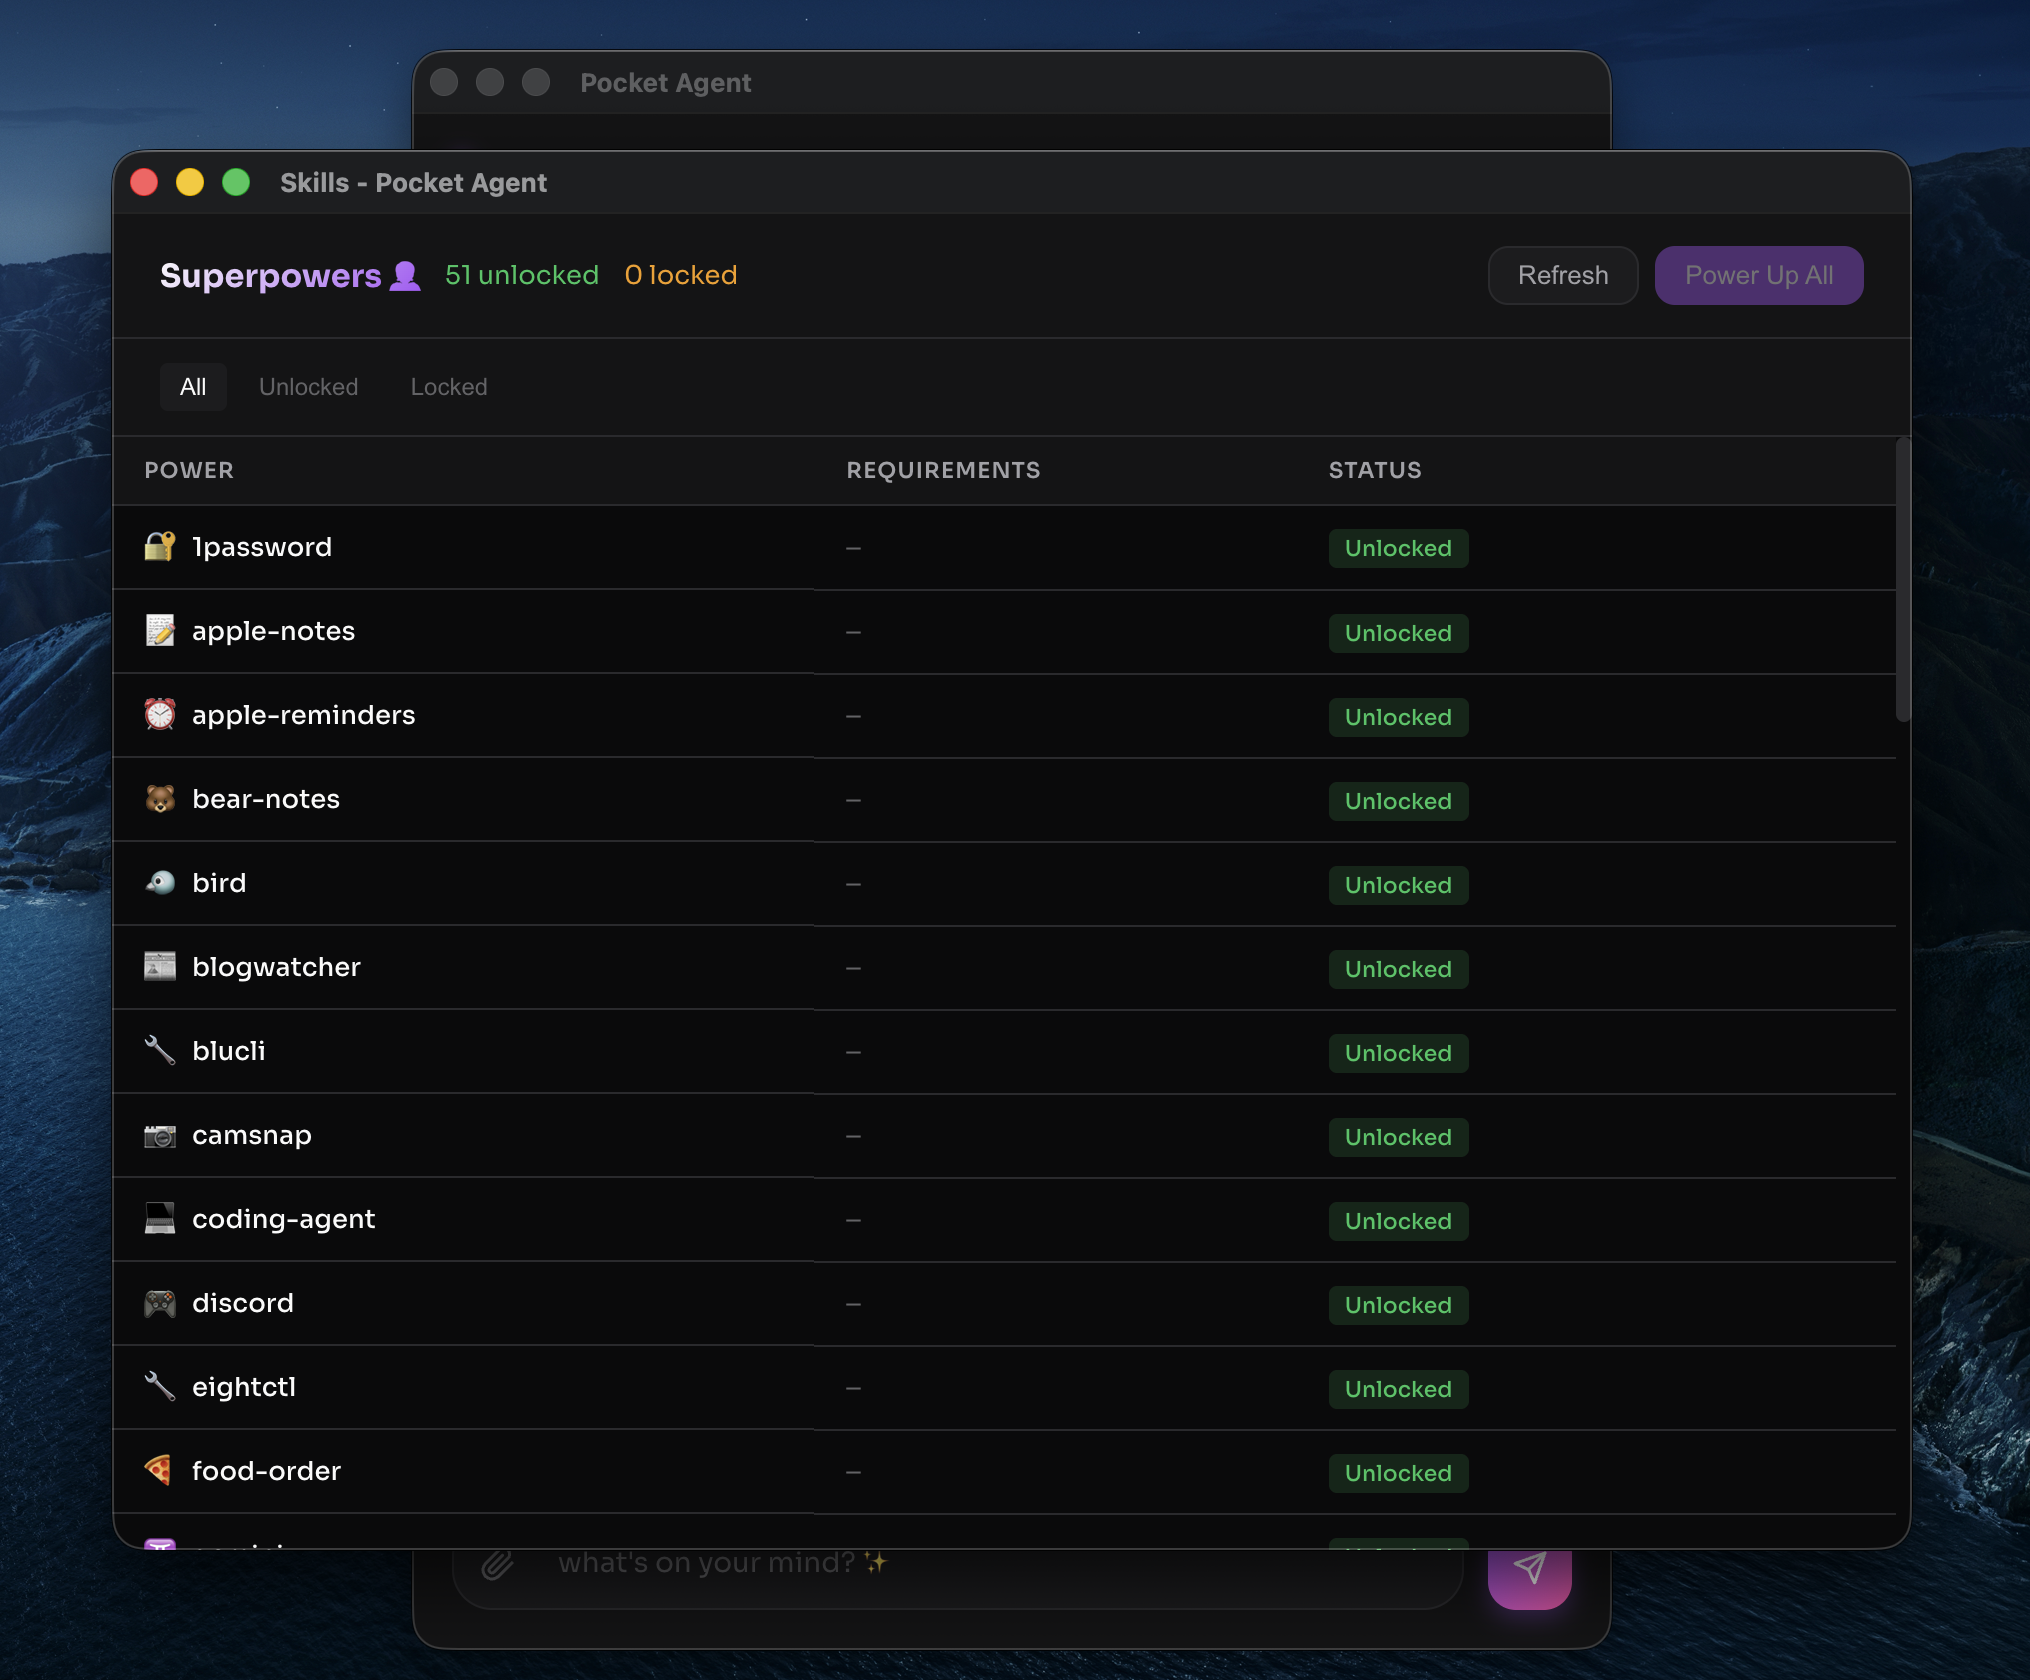Click the green zoom window button

pos(236,183)
